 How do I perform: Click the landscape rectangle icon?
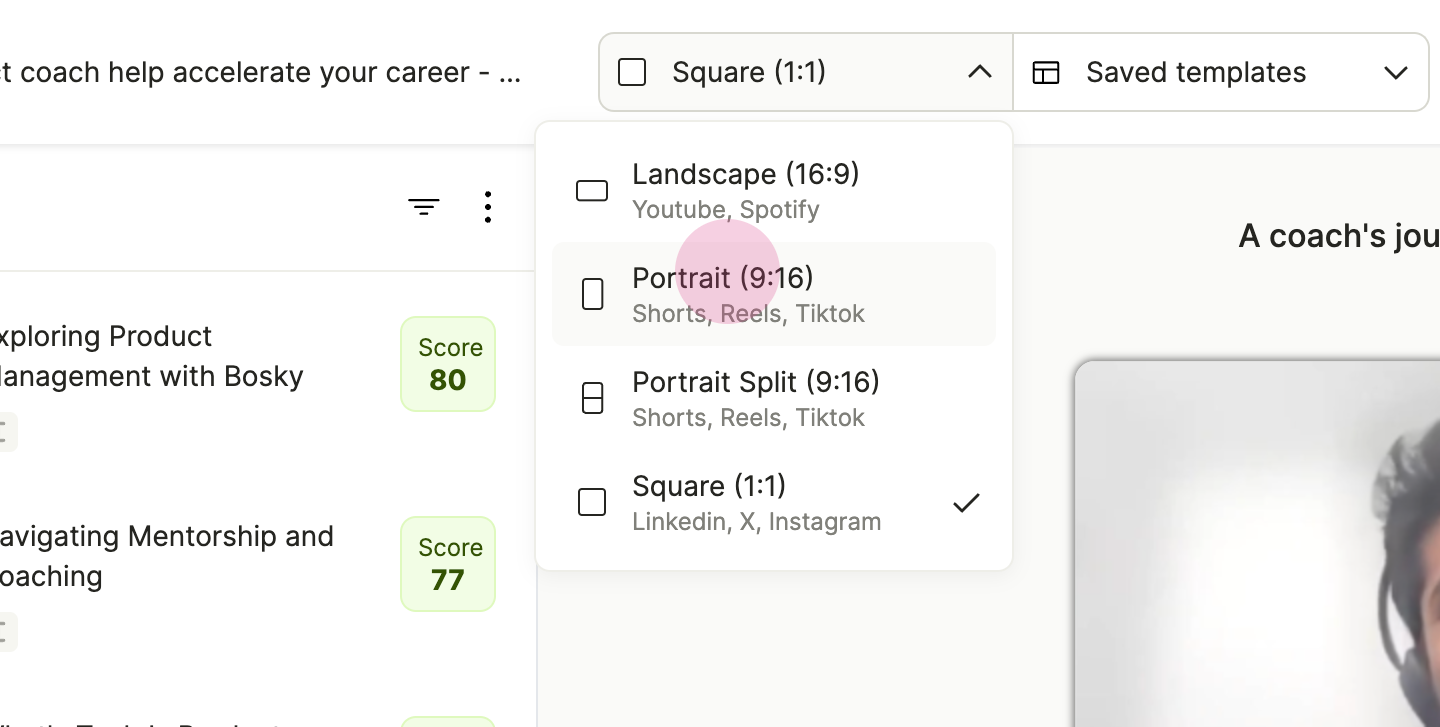click(x=592, y=190)
